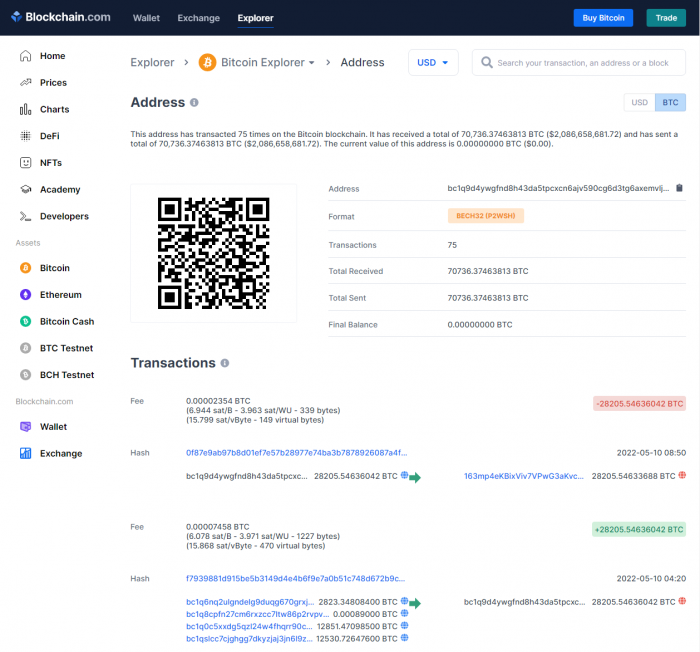Open Home via its house icon
Screen dimensions: 700x652
[25, 56]
